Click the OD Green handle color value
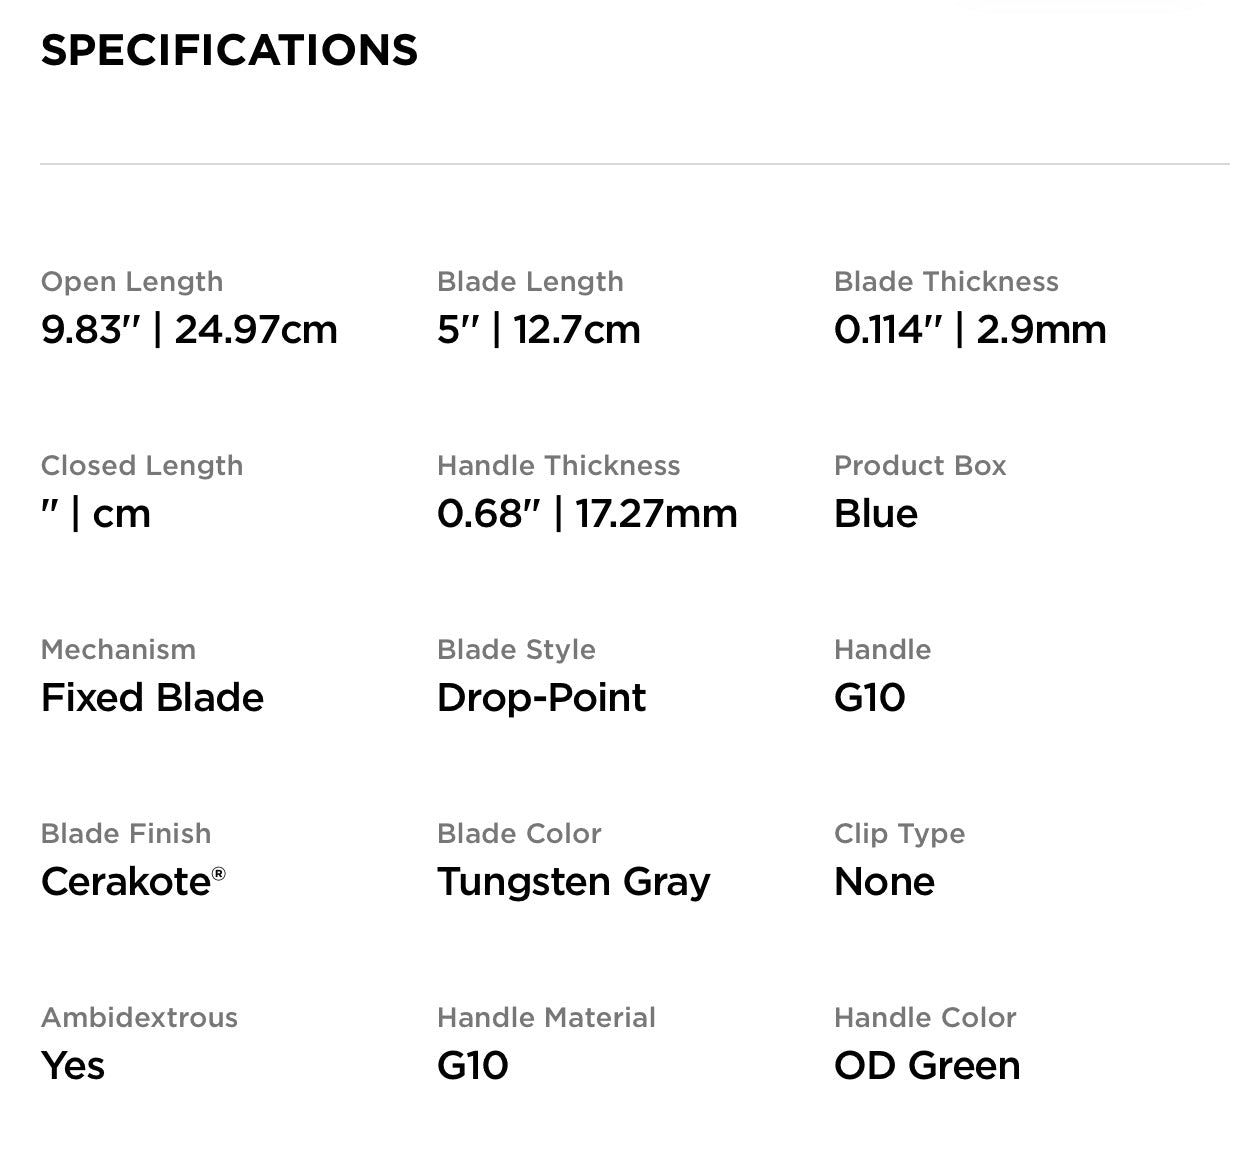Screen dimensions: 1255x1154 tap(927, 1066)
